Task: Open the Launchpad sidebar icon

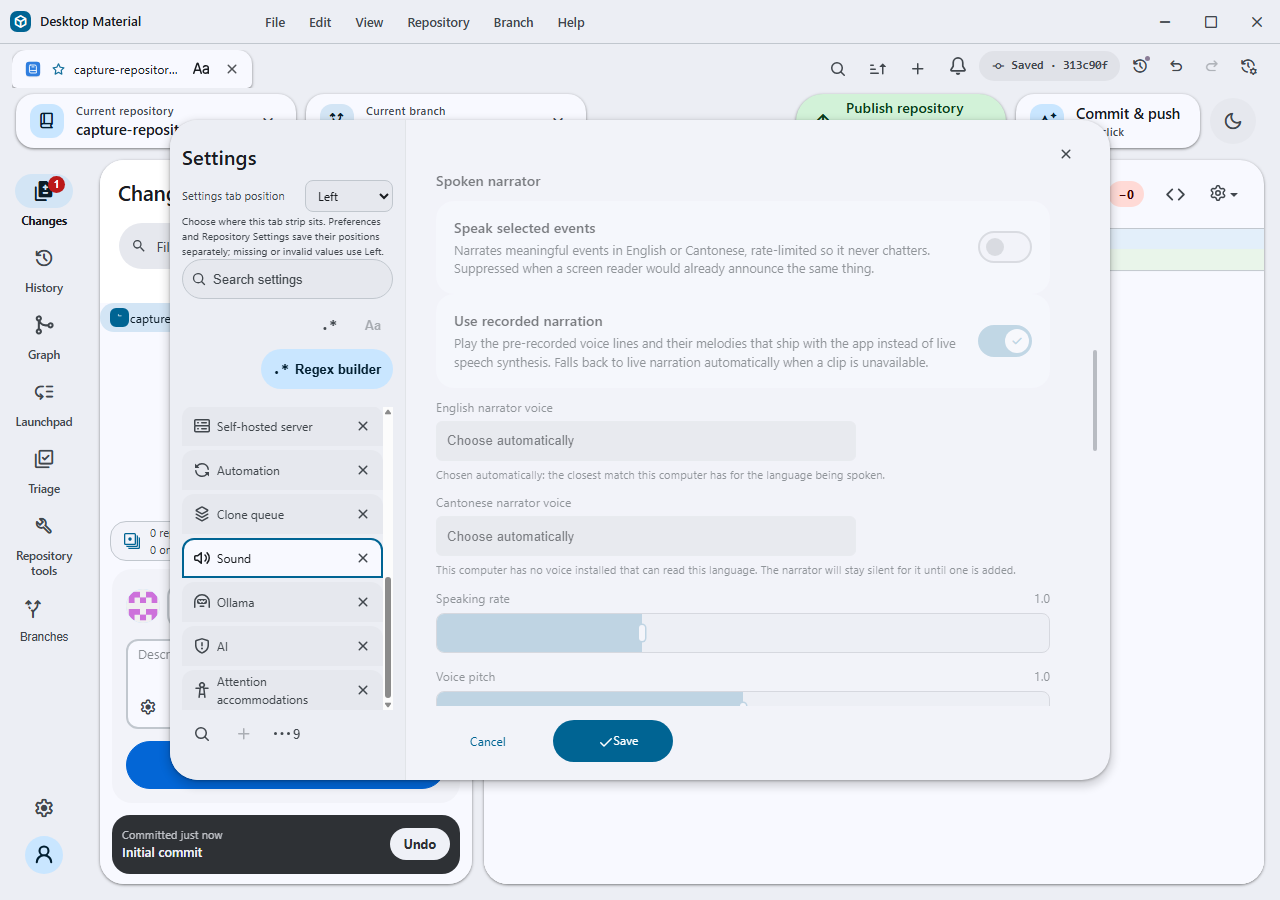Action: [44, 393]
